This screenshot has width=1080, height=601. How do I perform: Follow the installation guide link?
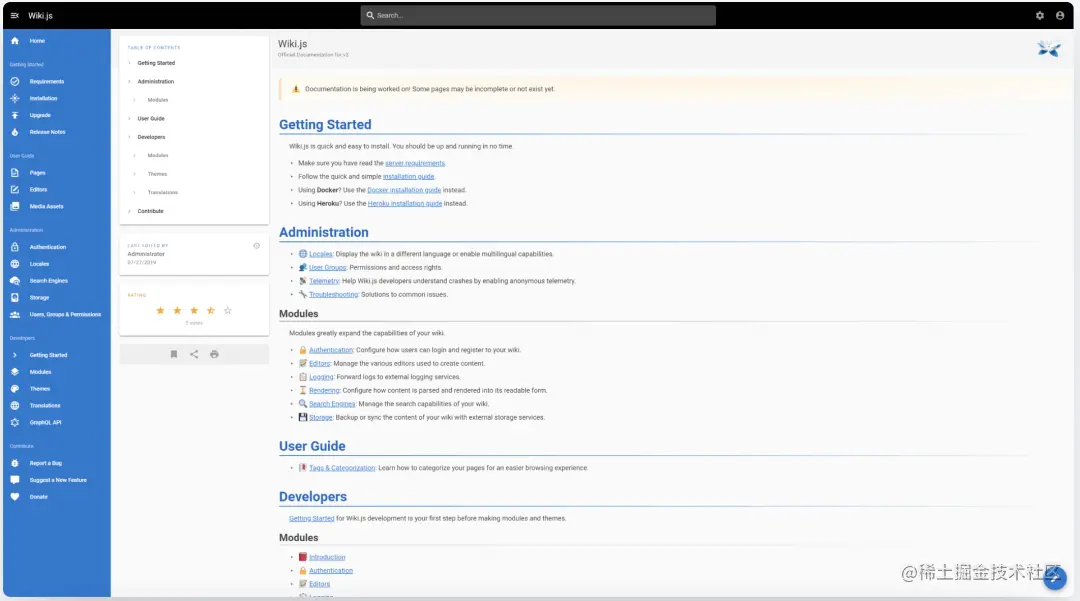click(x=408, y=177)
